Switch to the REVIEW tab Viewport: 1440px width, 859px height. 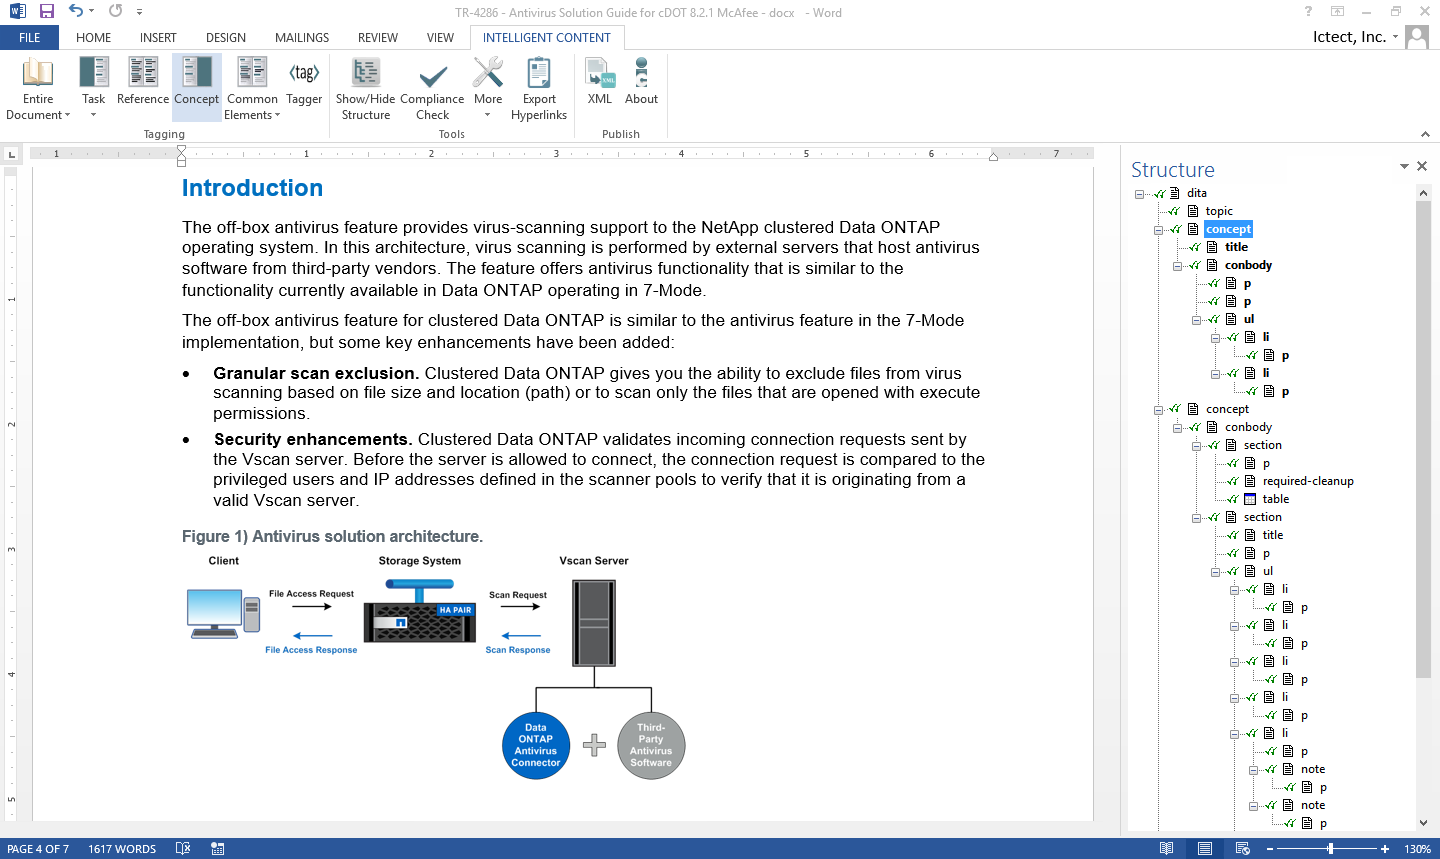pyautogui.click(x=378, y=38)
